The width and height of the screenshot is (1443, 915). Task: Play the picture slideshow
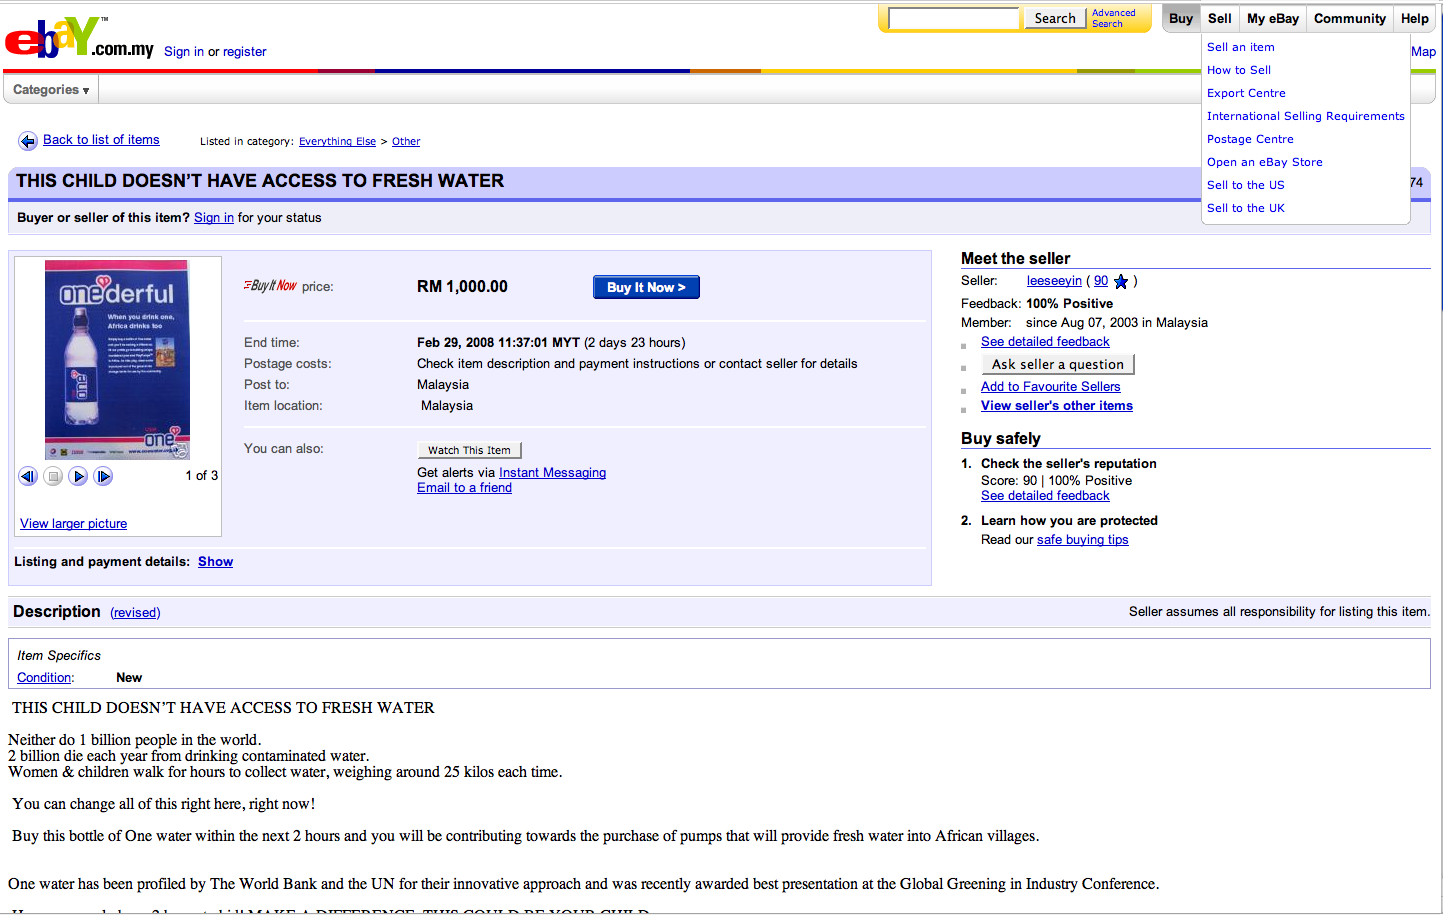pyautogui.click(x=78, y=476)
